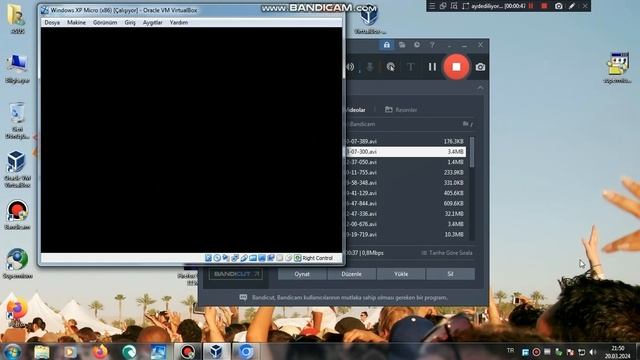Click Tarihe Göre Sırala sort option
The image size is (640, 360).
coord(447,253)
